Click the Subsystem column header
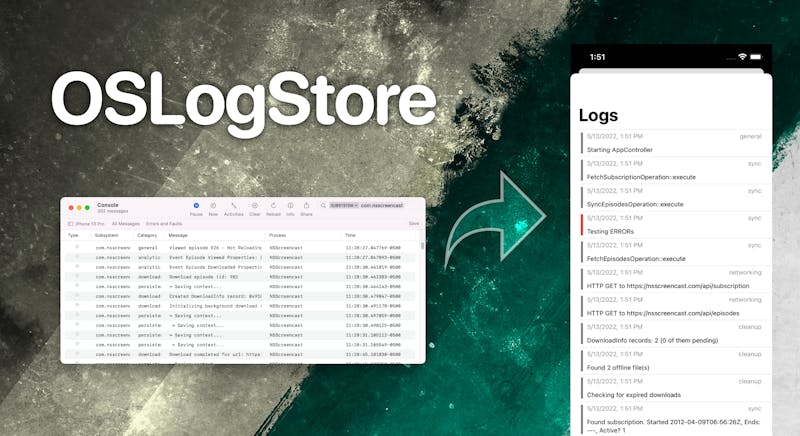Image resolution: width=800 pixels, height=436 pixels. tap(107, 235)
